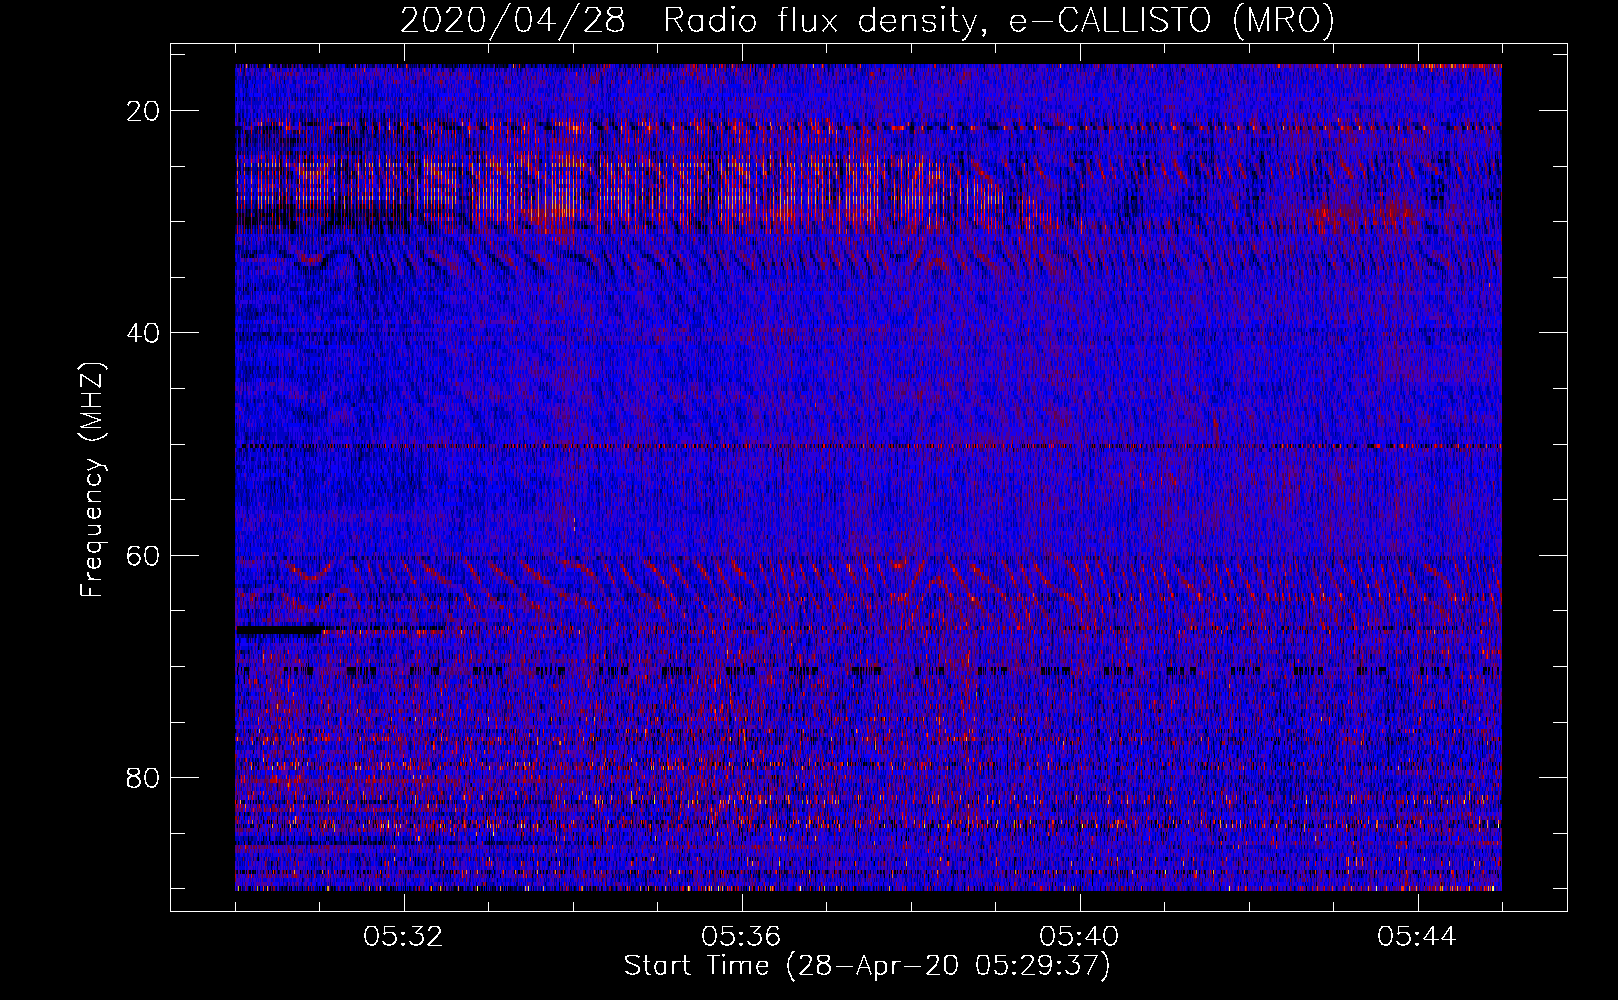Click the '05:36' time tick label
This screenshot has width=1618, height=1000.
click(742, 937)
